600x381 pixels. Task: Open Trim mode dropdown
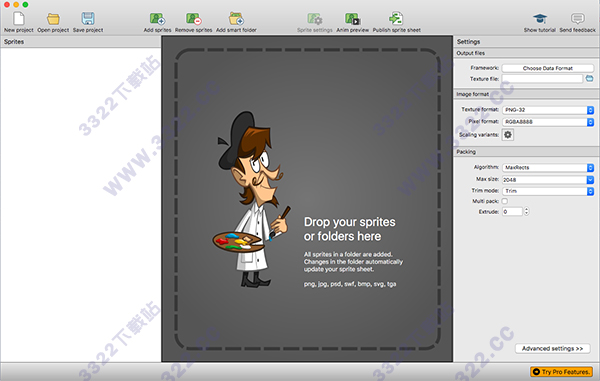click(x=548, y=191)
